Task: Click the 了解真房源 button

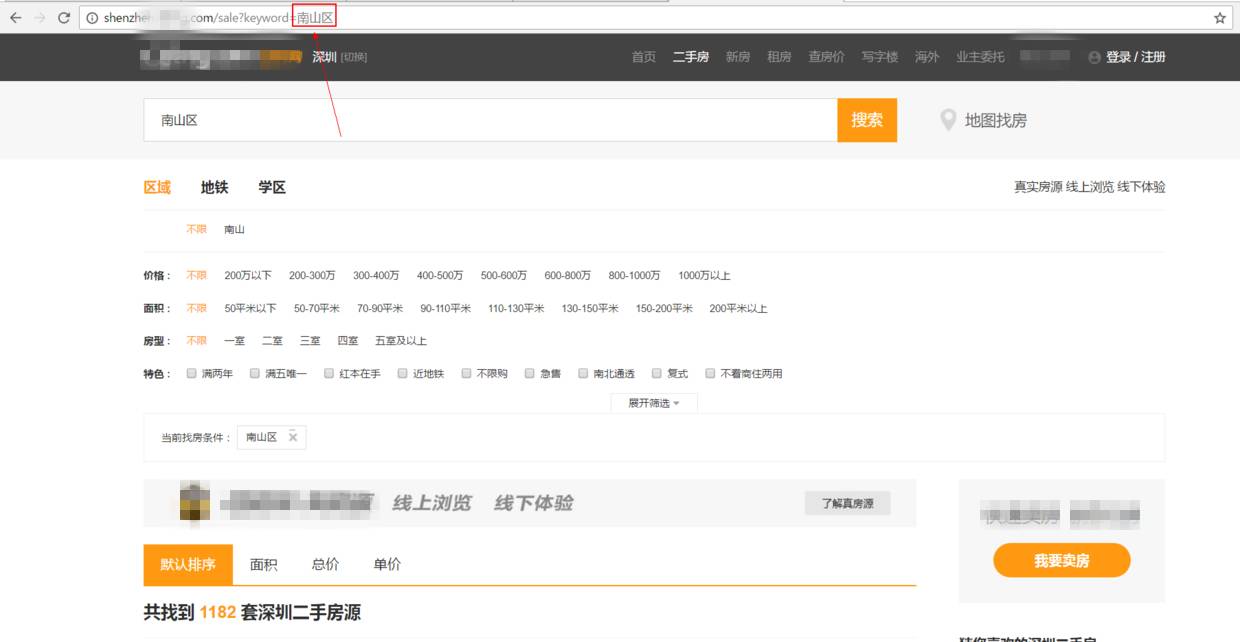Action: coord(848,503)
